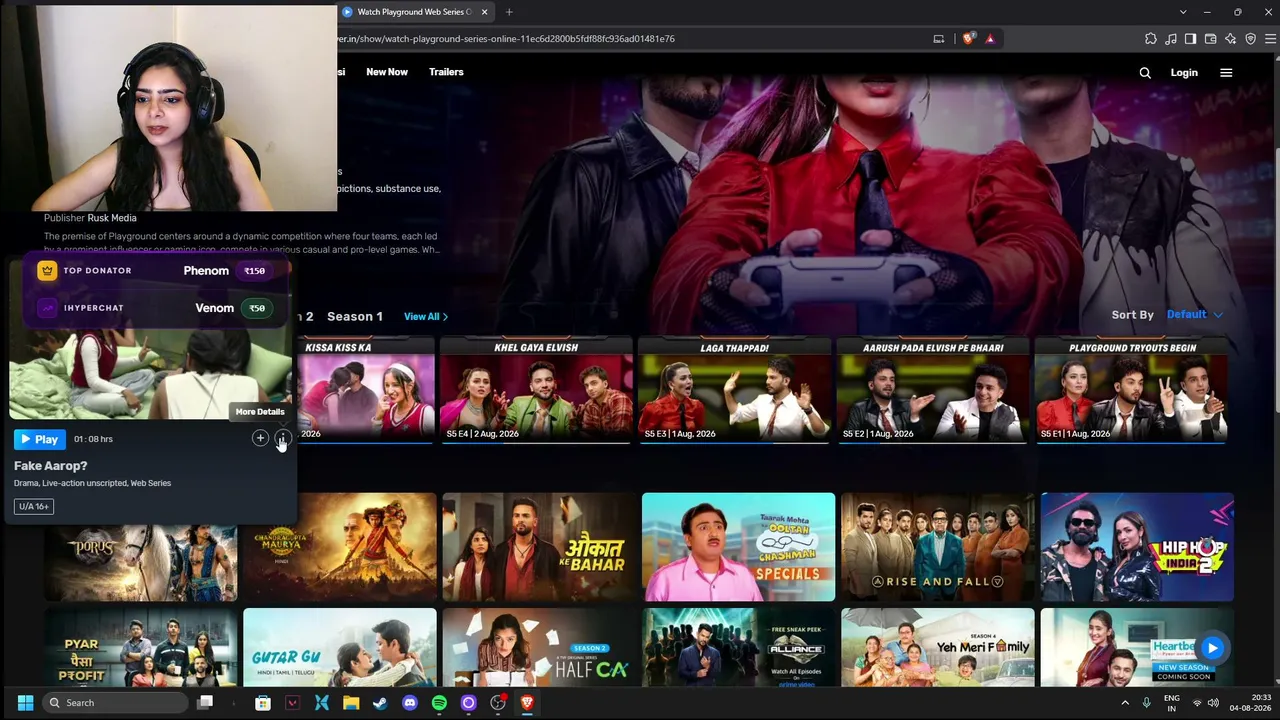1280x720 pixels.
Task: Open the media playlist music note icon
Action: 1171,39
